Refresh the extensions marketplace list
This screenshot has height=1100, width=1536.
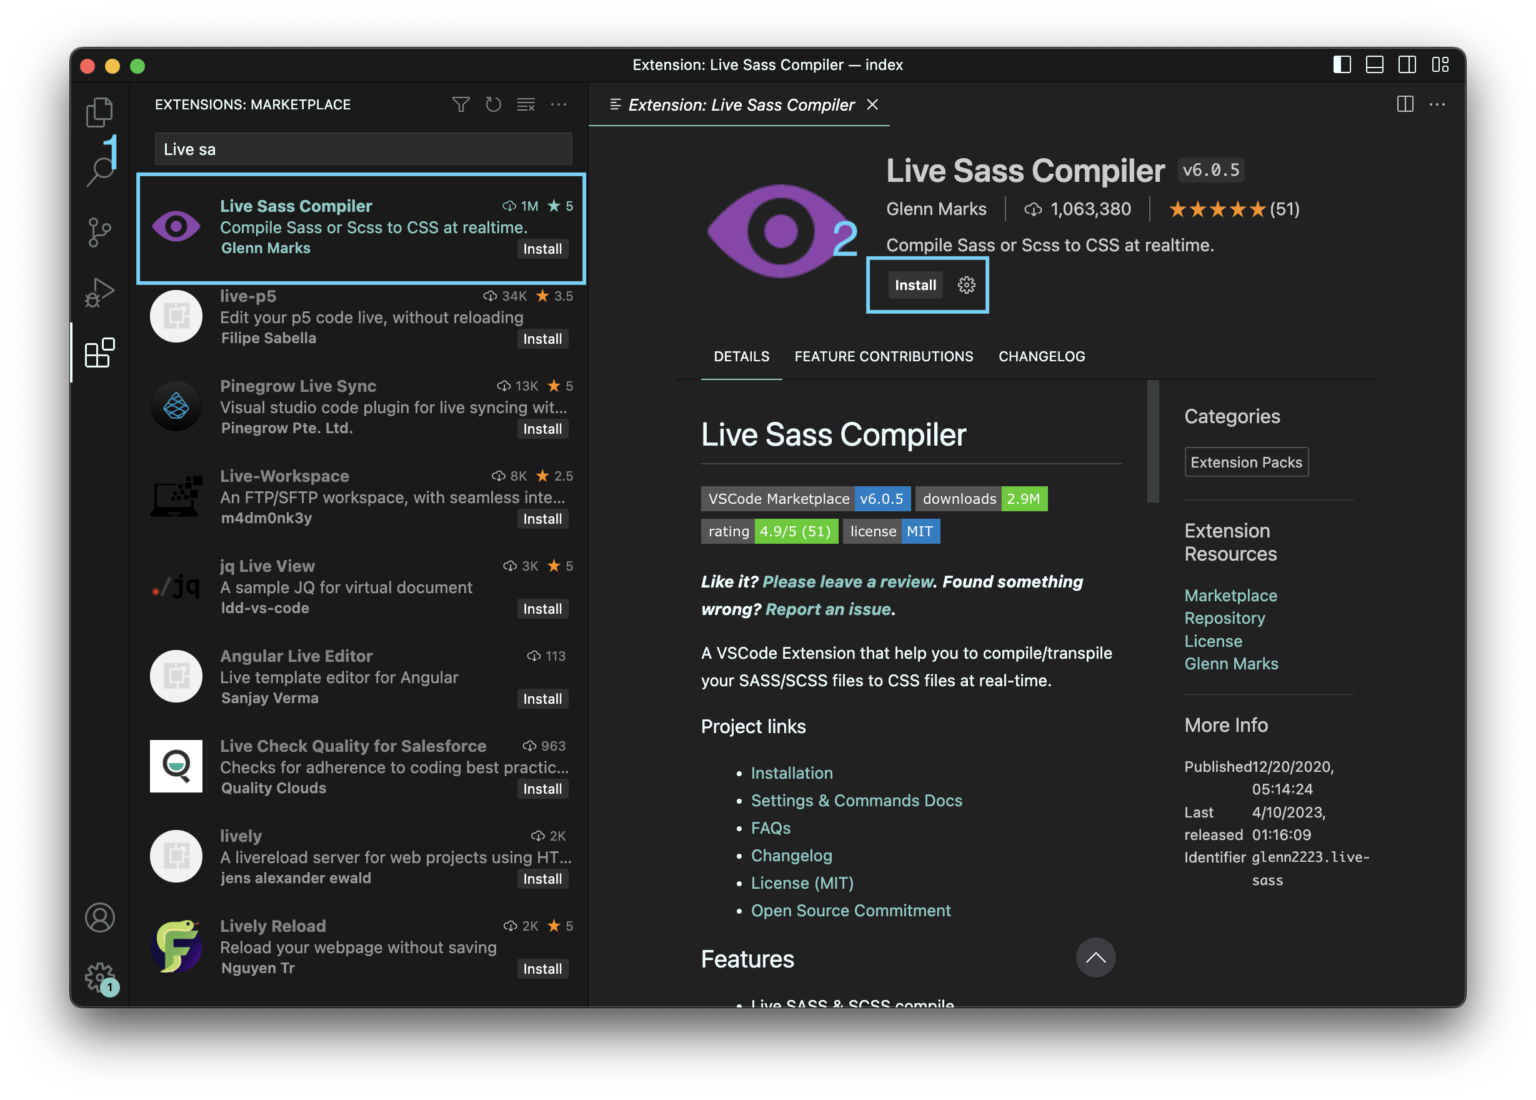coord(493,104)
